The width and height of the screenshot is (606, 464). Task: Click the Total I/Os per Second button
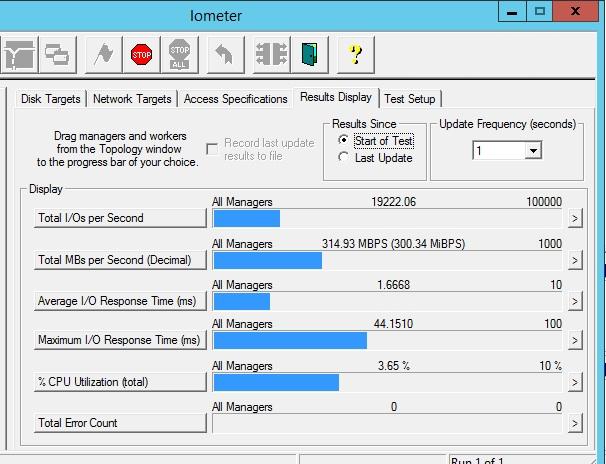tap(120, 218)
